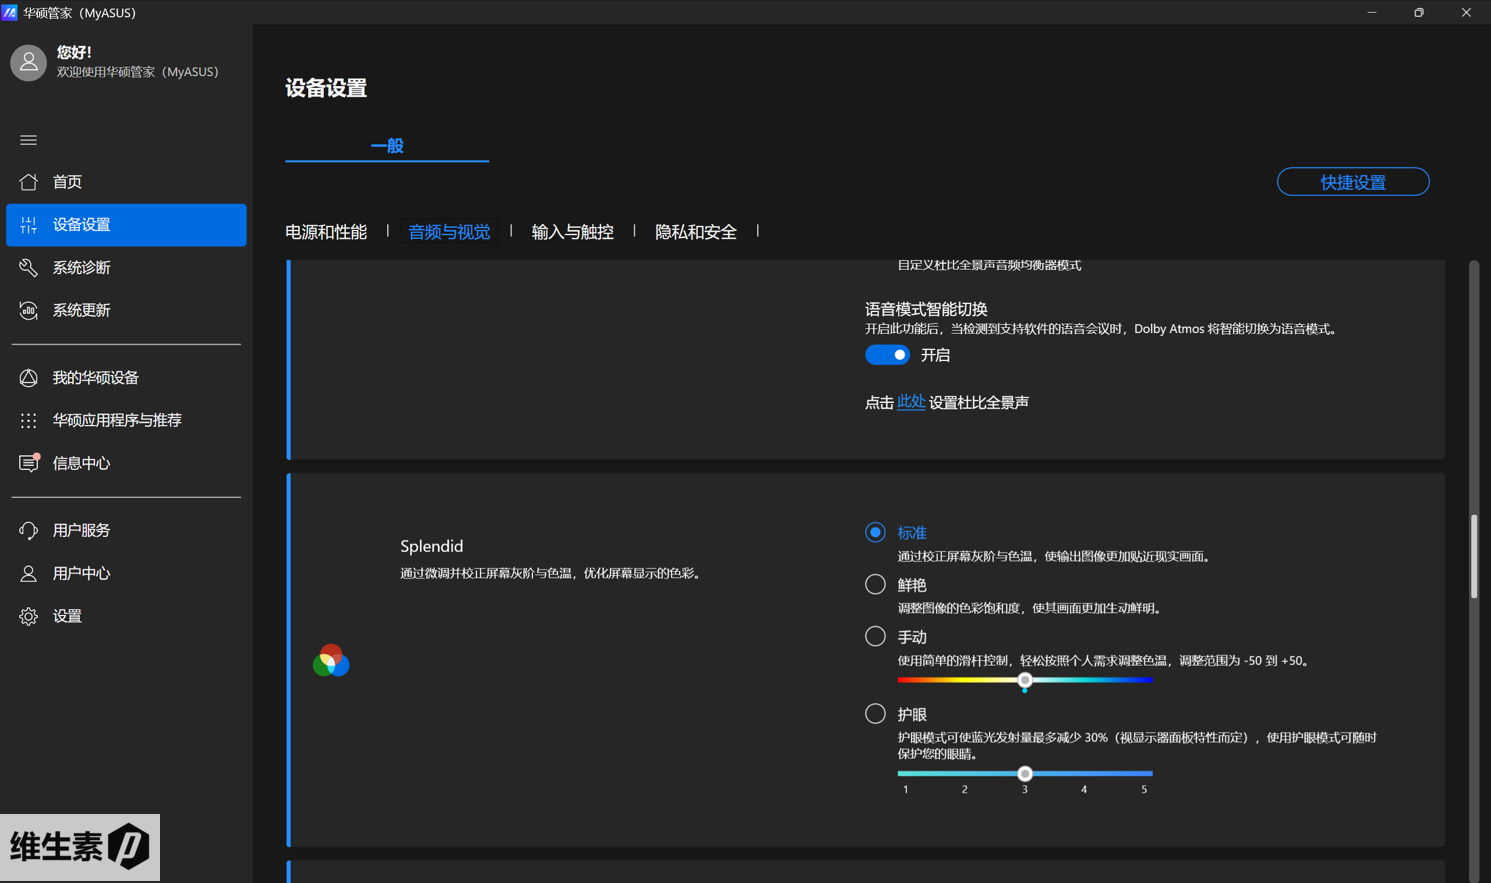The image size is (1491, 883).
Task: Open the 首页 home icon
Action: coord(28,182)
